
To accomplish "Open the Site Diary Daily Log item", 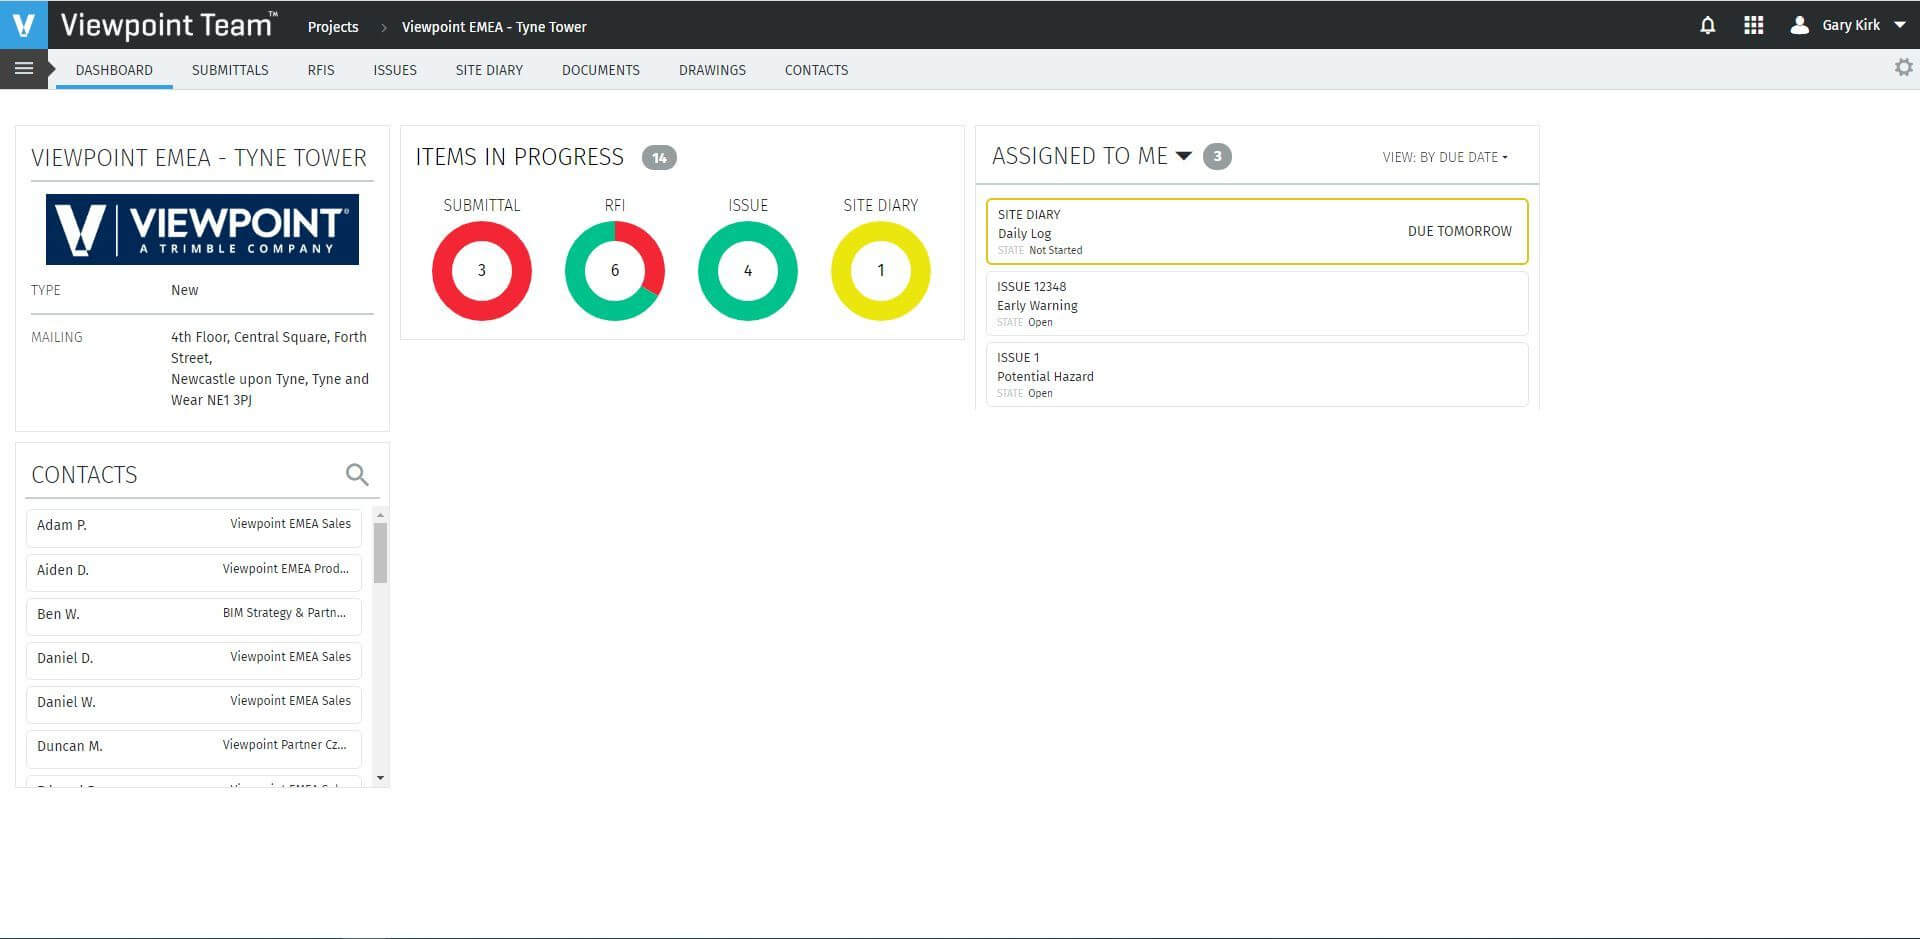I will click(1257, 231).
